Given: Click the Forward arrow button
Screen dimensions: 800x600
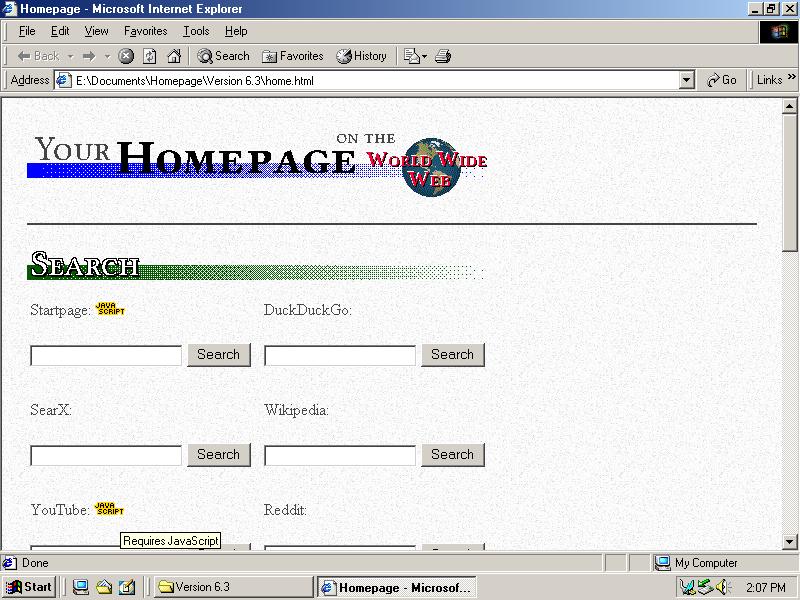Looking at the screenshot, I should point(89,56).
